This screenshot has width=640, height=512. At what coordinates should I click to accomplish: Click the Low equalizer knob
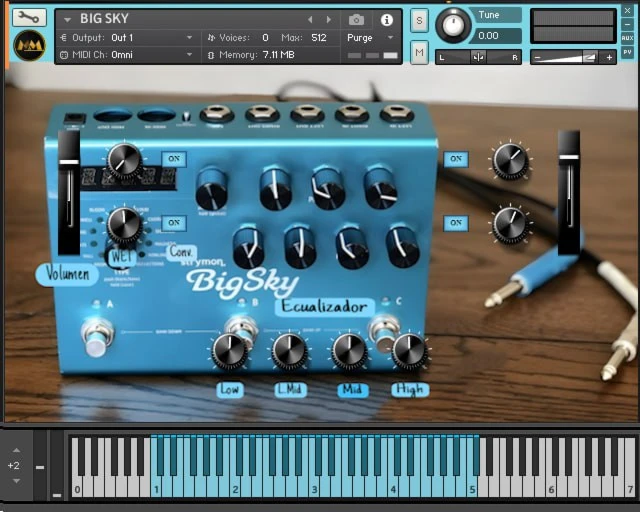coord(230,351)
